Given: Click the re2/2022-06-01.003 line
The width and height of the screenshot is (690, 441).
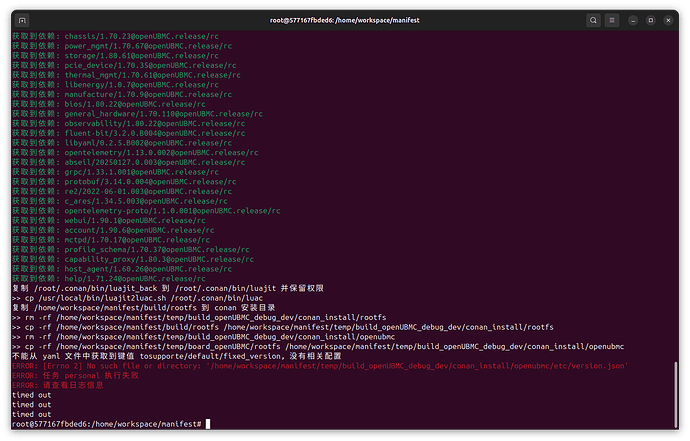Looking at the screenshot, I should pyautogui.click(x=122, y=191).
